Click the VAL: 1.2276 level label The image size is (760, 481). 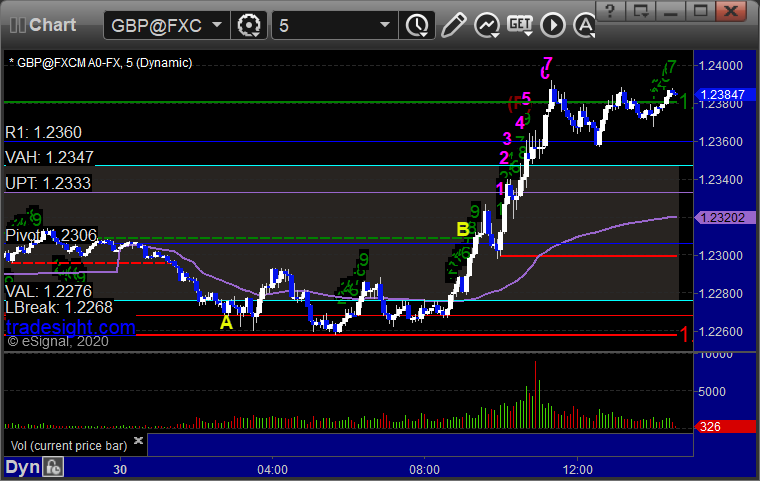pyautogui.click(x=48, y=291)
